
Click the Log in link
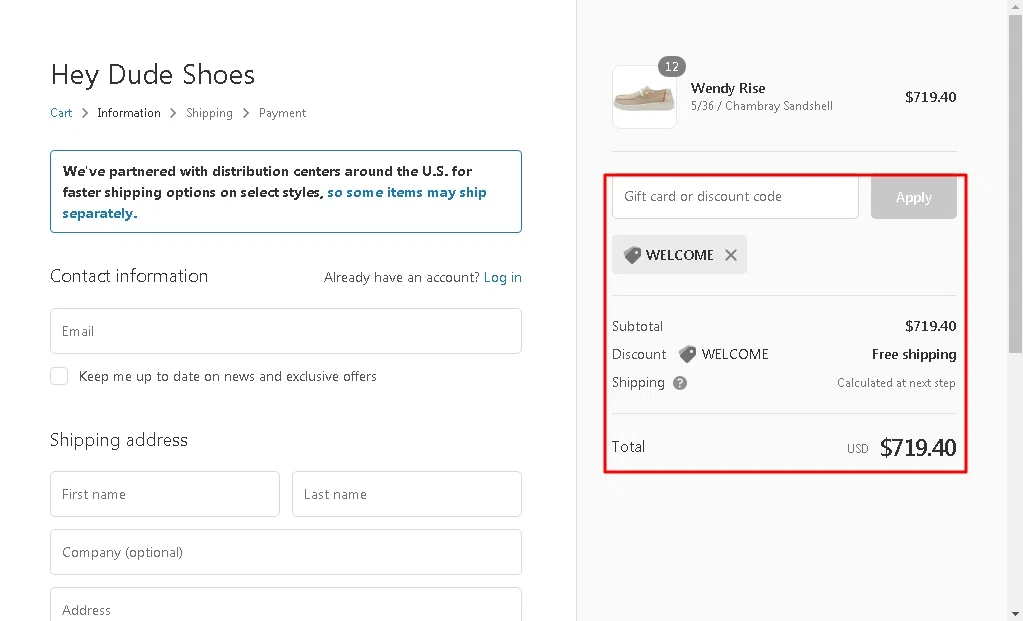coord(502,277)
